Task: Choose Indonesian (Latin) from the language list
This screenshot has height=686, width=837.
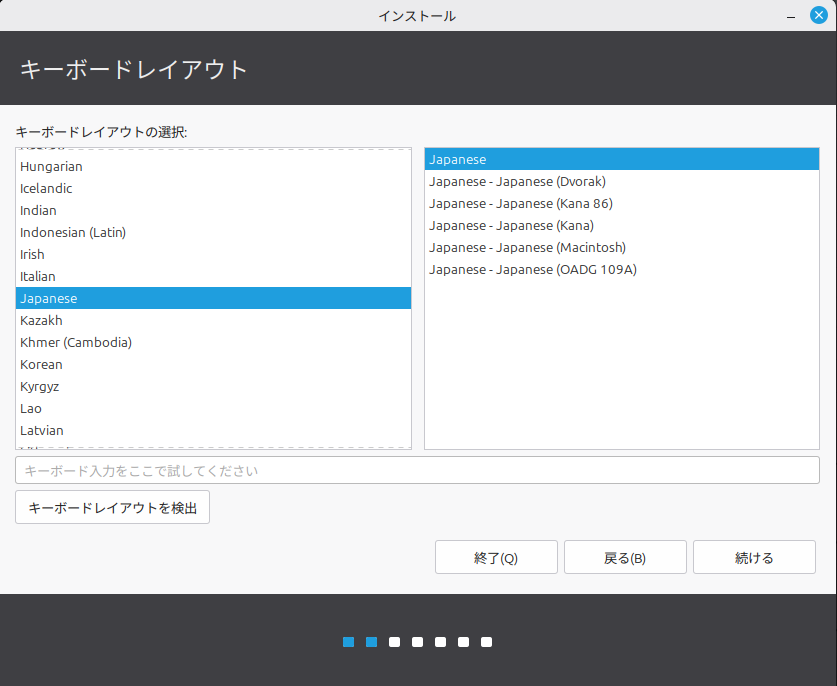Action: click(x=73, y=233)
